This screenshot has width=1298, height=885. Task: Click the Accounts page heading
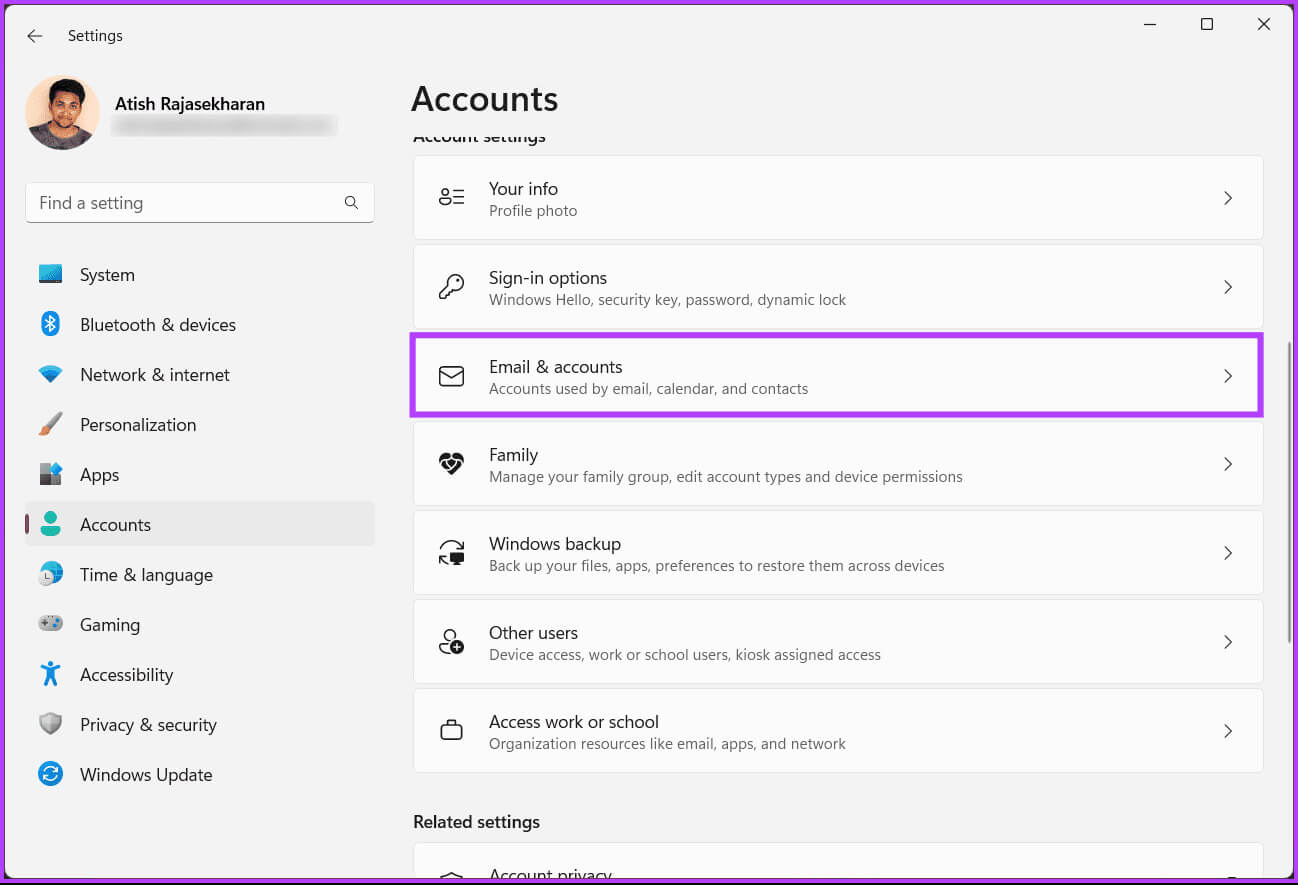485,99
